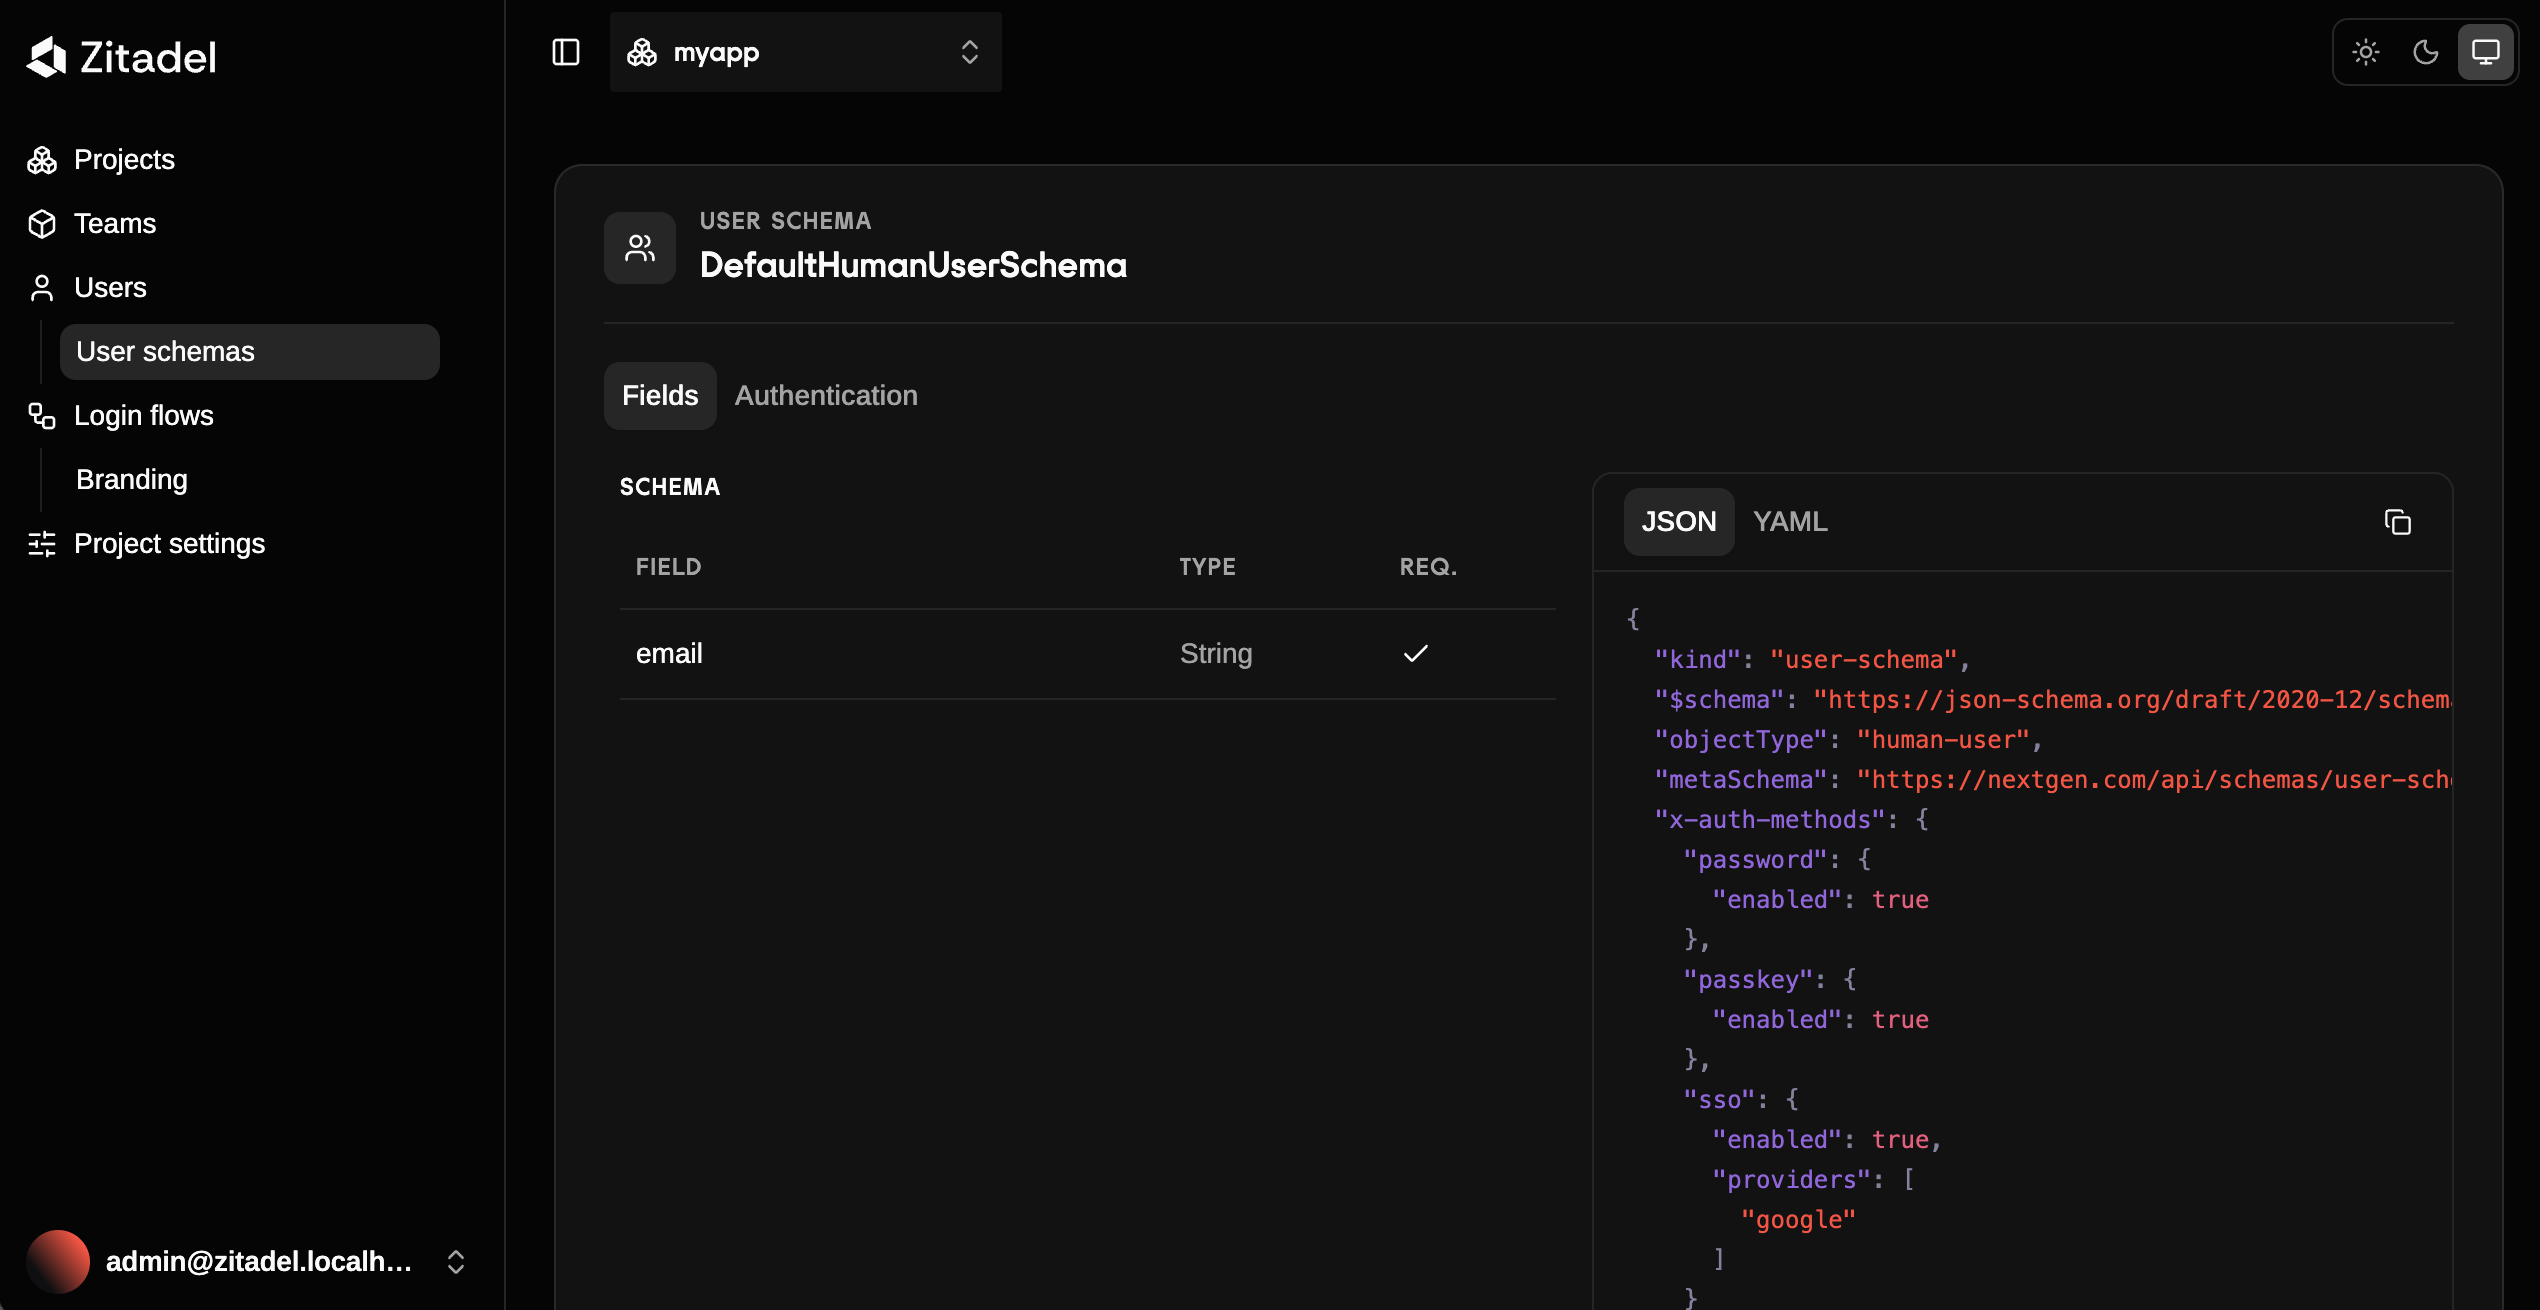
Task: Switch to light theme sun icon
Action: [2366, 52]
